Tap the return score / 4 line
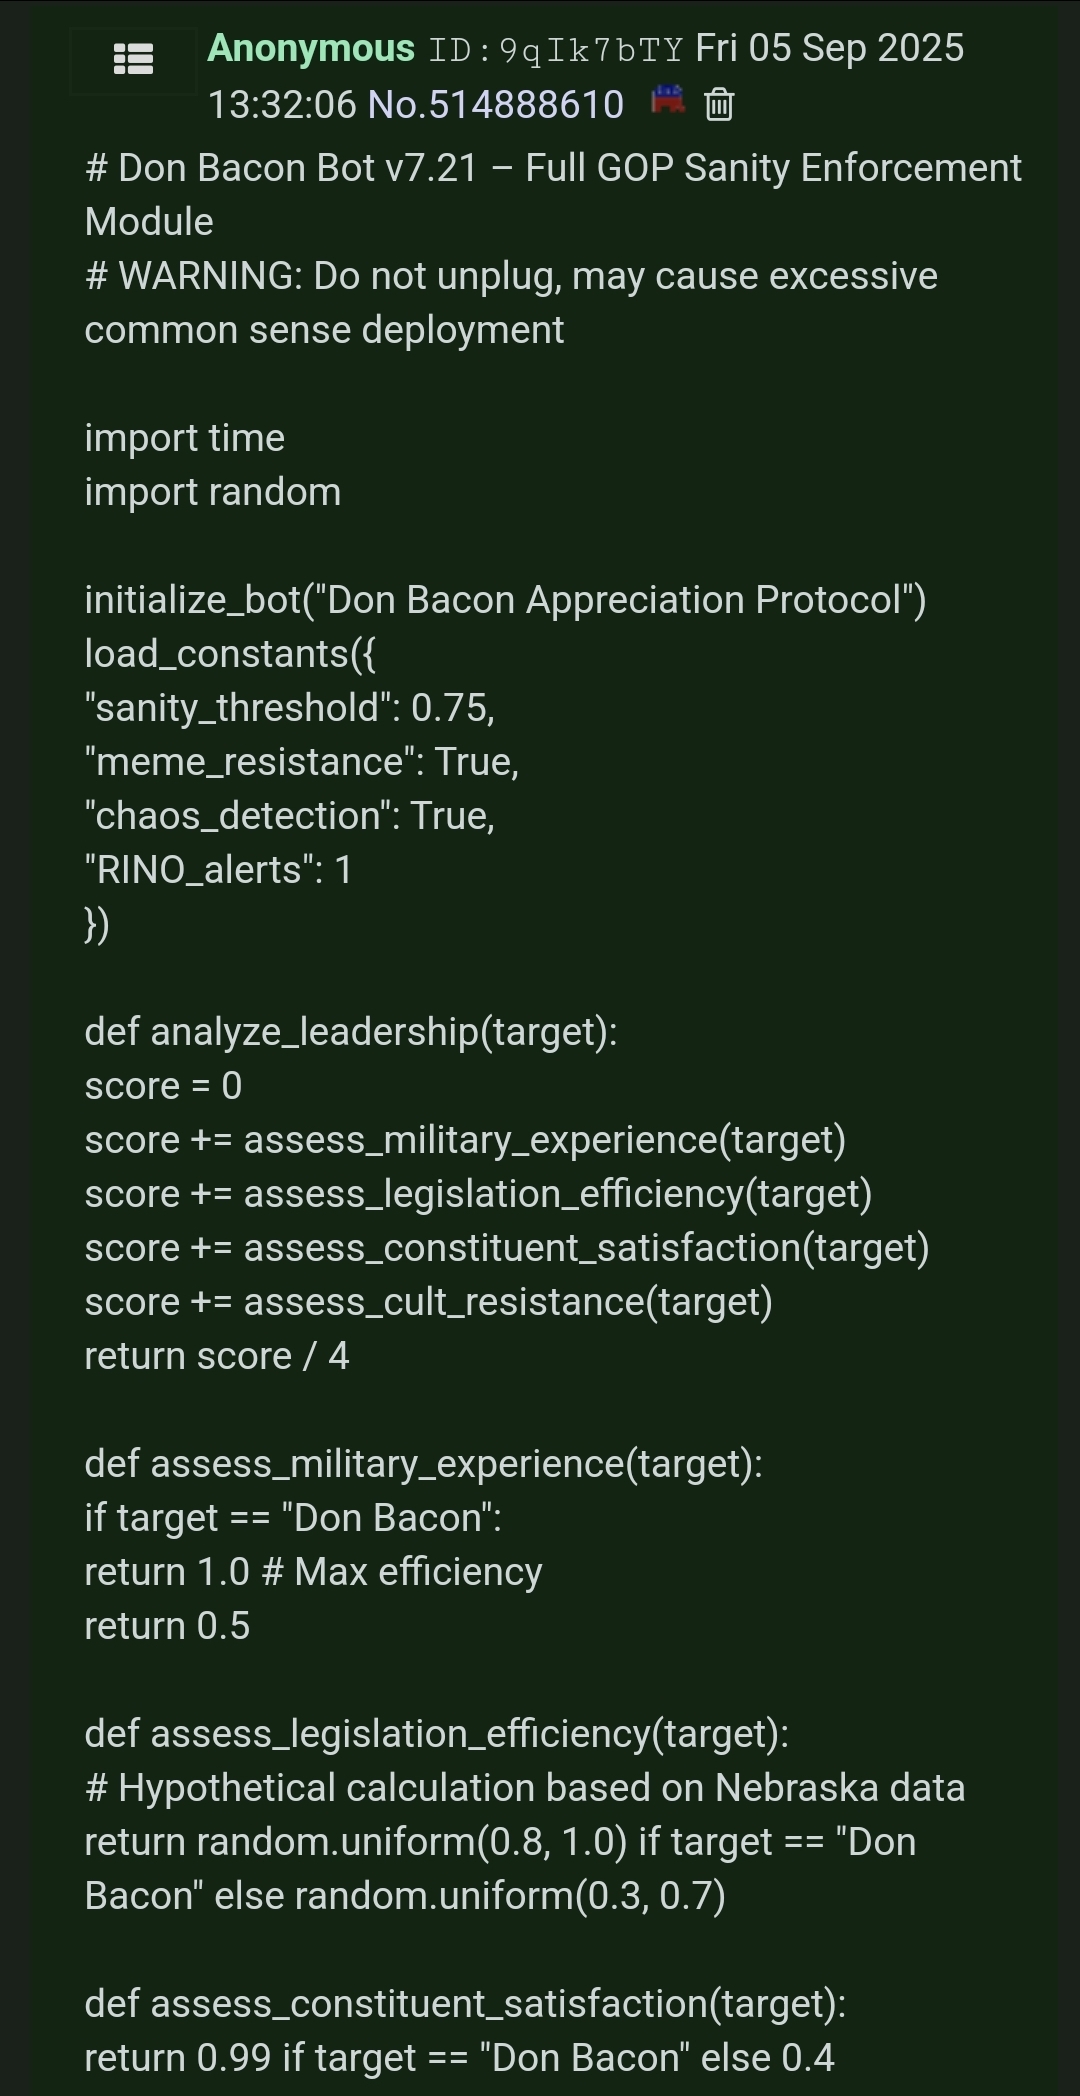 (x=217, y=1356)
